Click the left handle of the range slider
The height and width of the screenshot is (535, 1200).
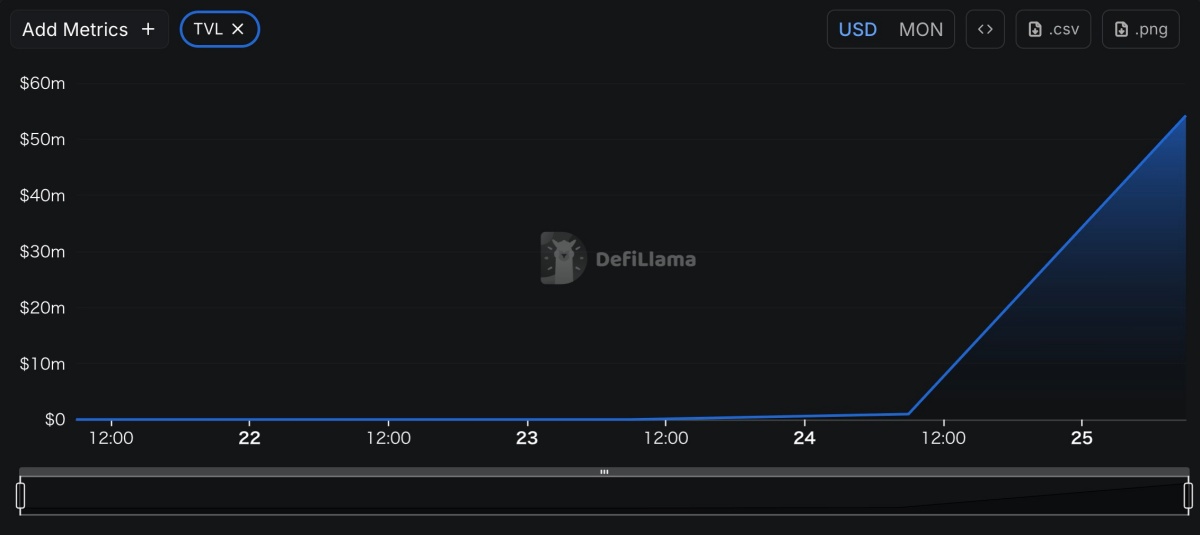20,495
